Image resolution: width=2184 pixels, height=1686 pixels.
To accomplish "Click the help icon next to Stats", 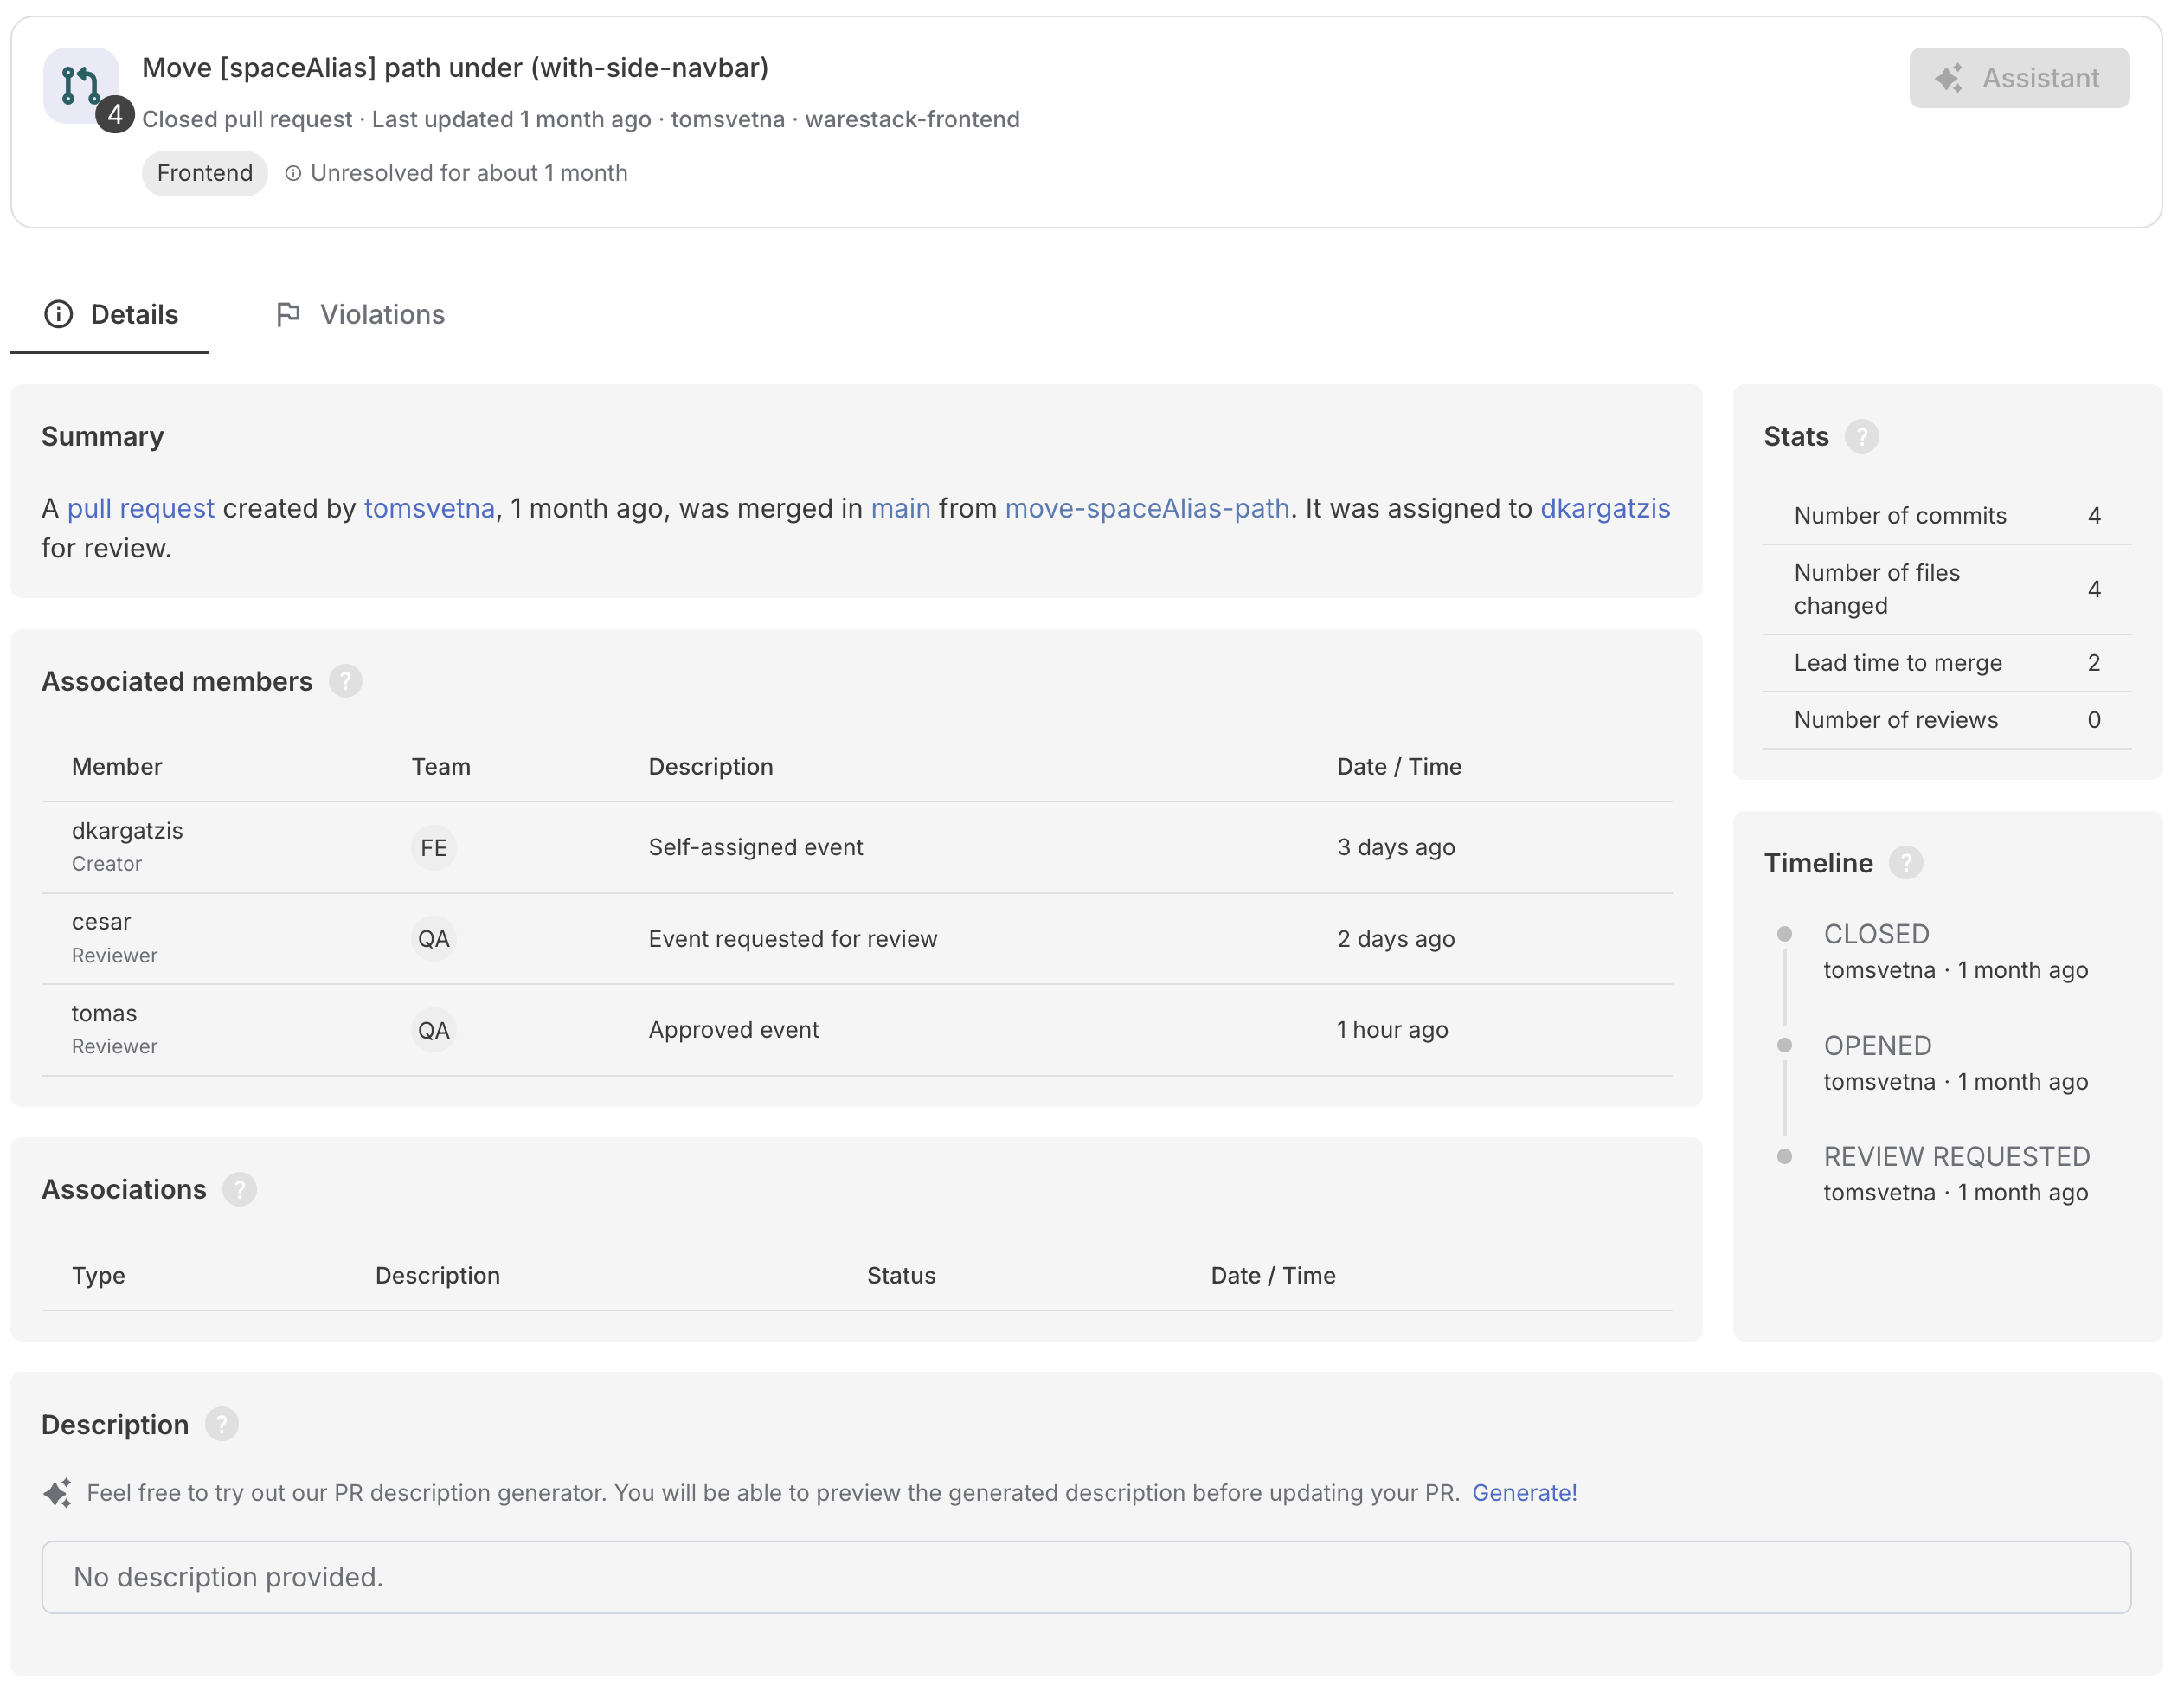I will [x=1861, y=437].
